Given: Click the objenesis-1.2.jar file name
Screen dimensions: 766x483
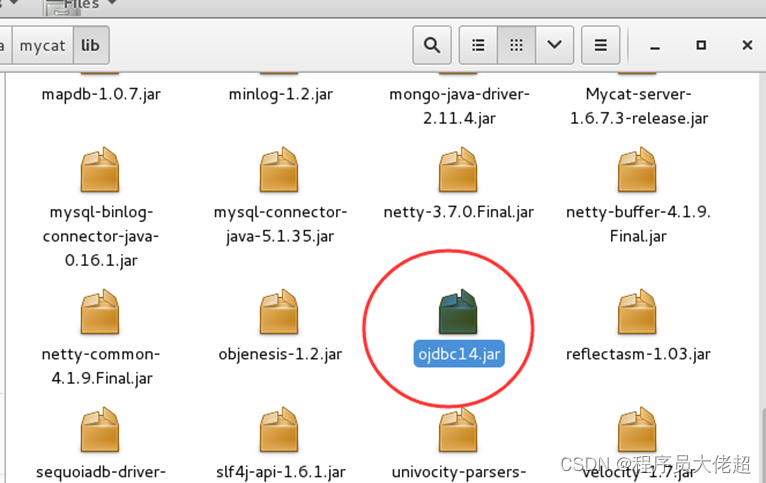Looking at the screenshot, I should (x=280, y=354).
